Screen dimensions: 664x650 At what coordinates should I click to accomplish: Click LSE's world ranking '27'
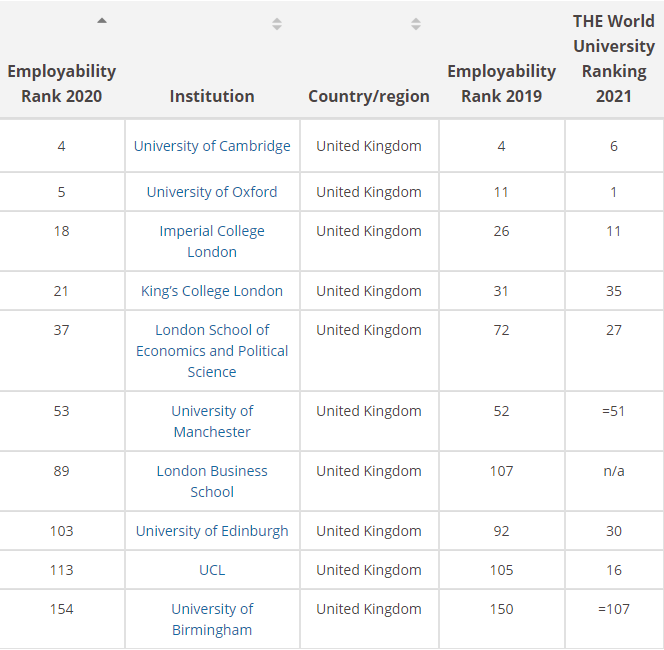[614, 330]
